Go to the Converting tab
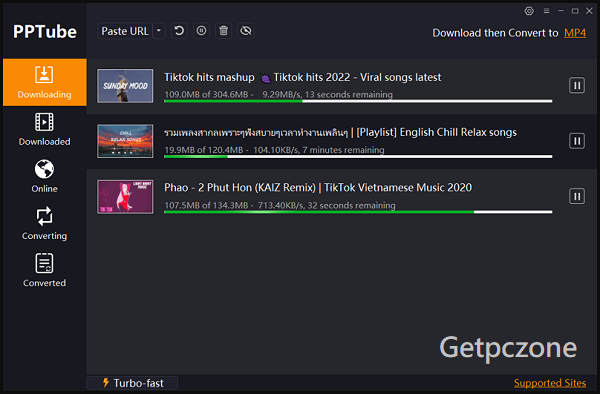Viewport: 600px width, 394px height. click(x=44, y=223)
